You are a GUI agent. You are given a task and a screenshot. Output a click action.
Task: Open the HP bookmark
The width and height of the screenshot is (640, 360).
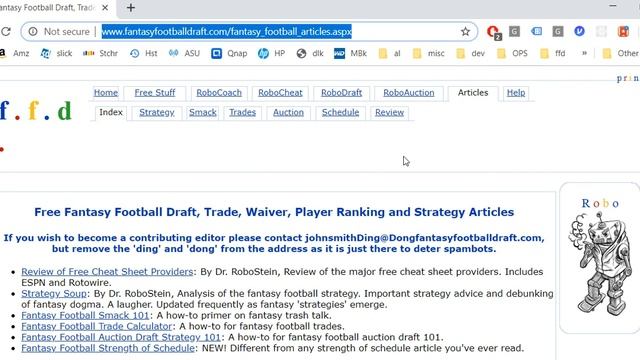point(271,53)
